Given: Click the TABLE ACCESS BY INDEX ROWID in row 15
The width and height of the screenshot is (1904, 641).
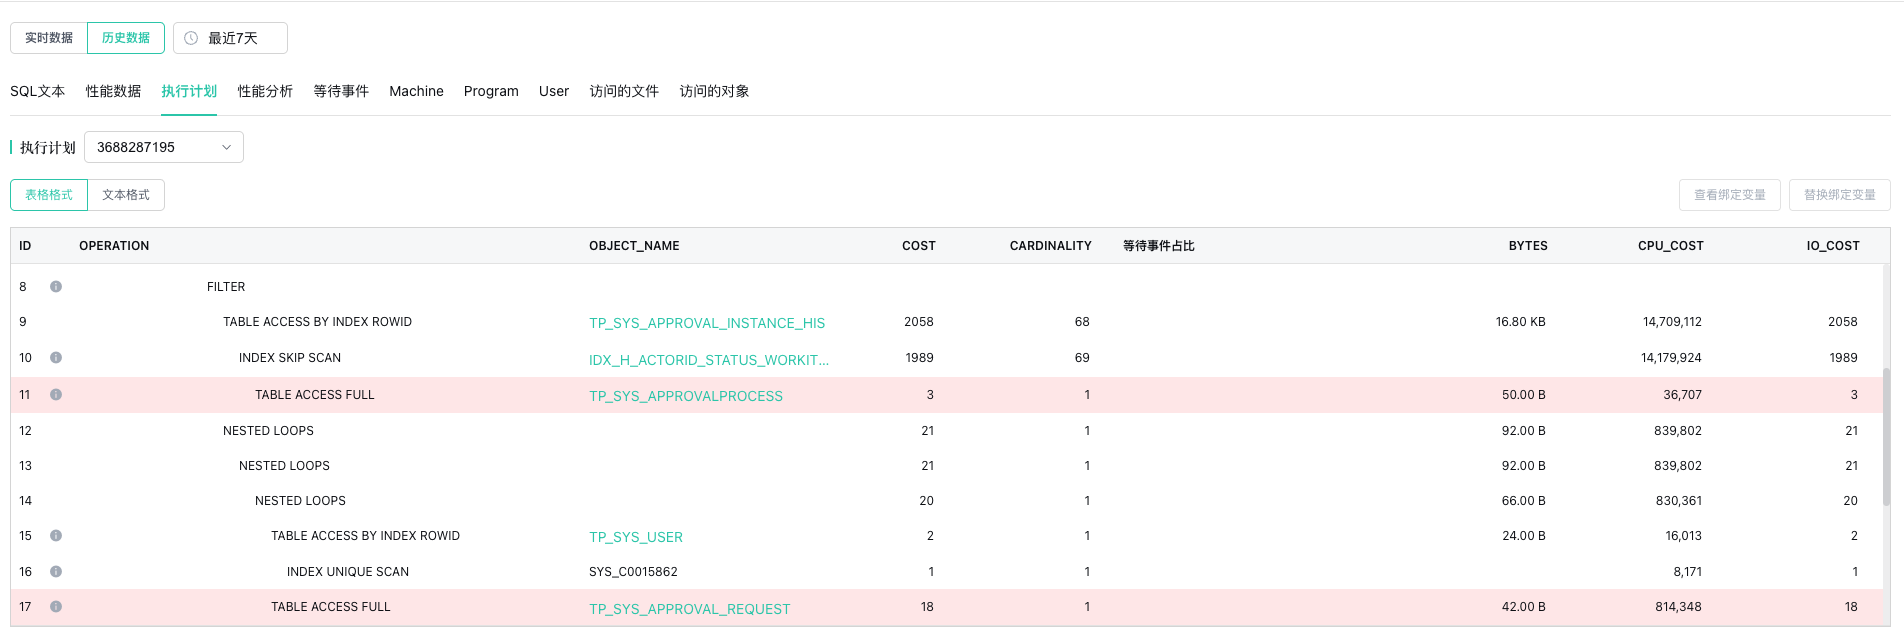Looking at the screenshot, I should (x=365, y=536).
